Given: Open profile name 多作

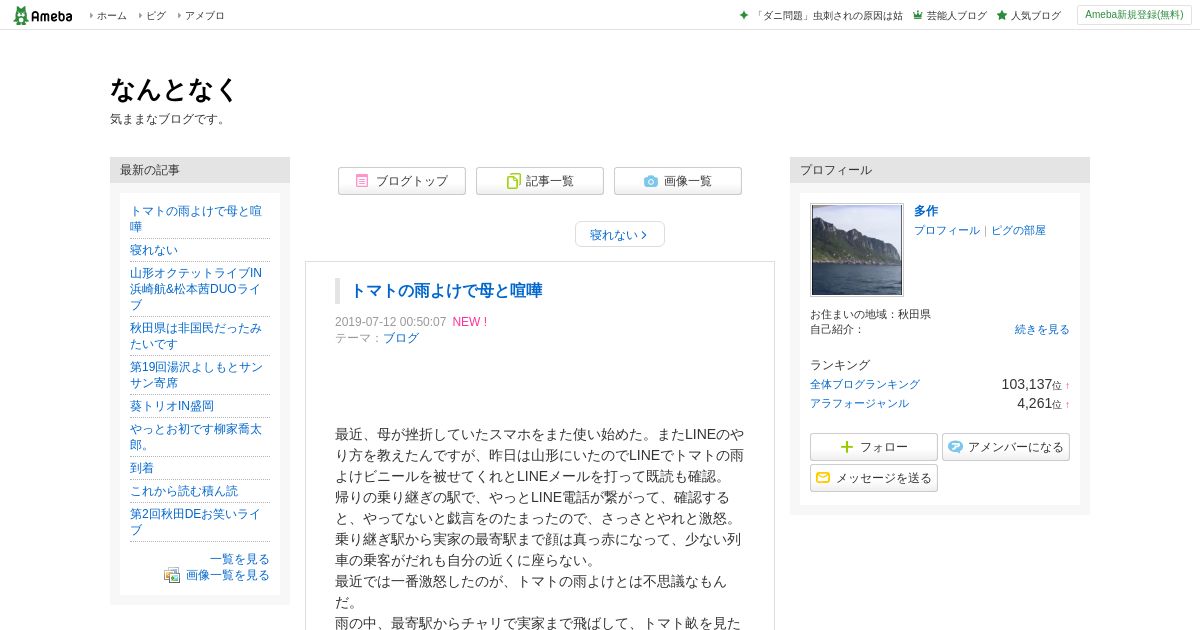Looking at the screenshot, I should (926, 211).
